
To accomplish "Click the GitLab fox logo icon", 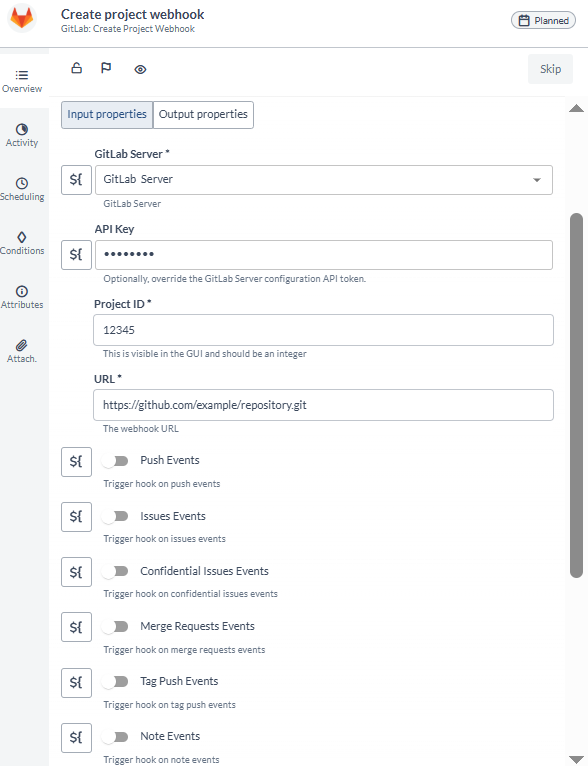I will [22, 19].
